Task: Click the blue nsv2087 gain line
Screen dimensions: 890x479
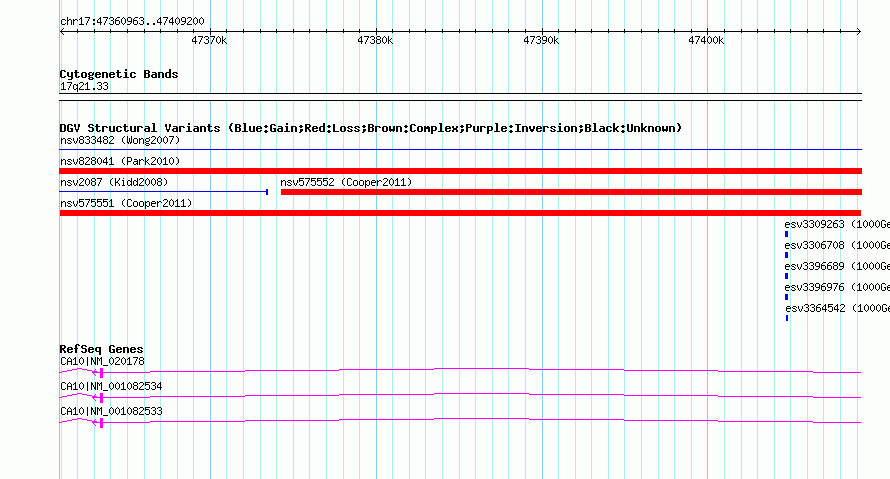Action: pyautogui.click(x=163, y=192)
